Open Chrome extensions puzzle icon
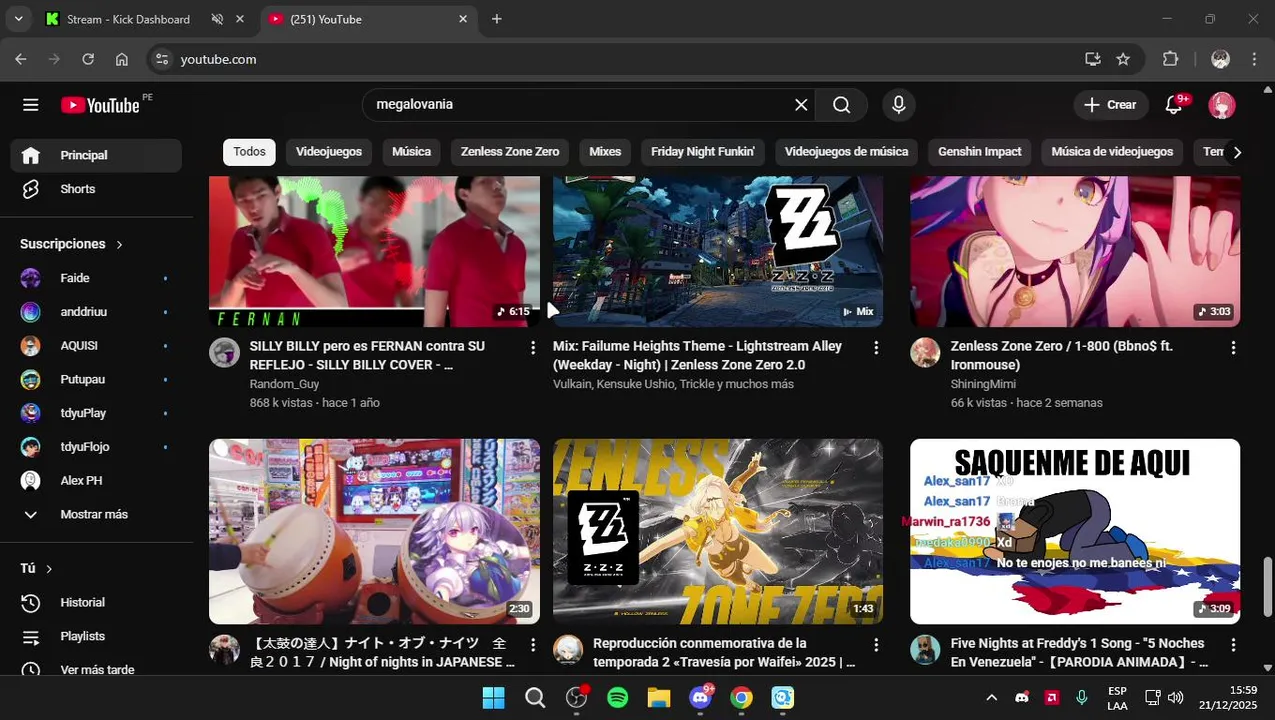1275x720 pixels. pyautogui.click(x=1170, y=59)
